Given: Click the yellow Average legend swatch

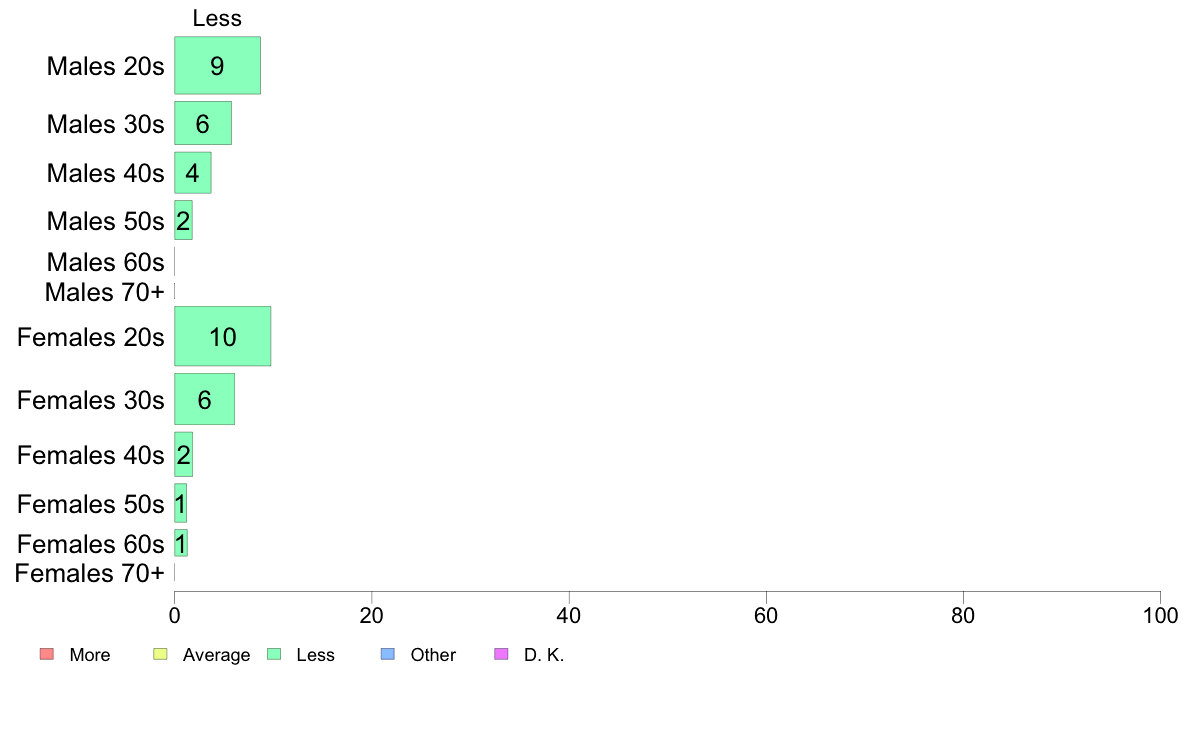Looking at the screenshot, I should point(160,654).
